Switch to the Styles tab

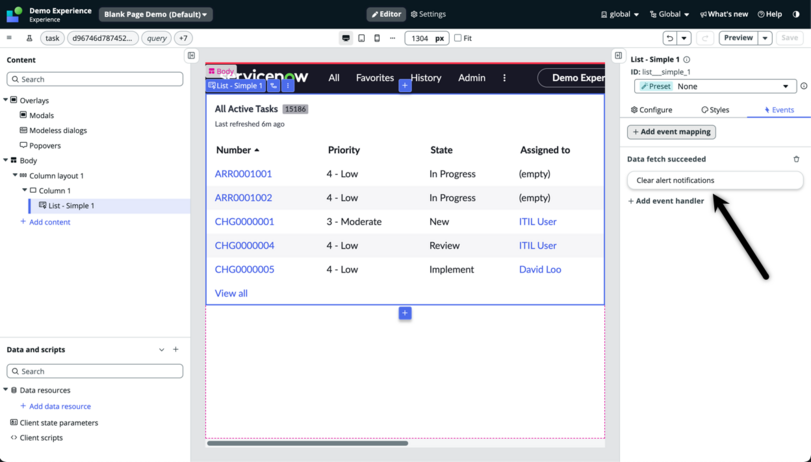click(x=715, y=110)
